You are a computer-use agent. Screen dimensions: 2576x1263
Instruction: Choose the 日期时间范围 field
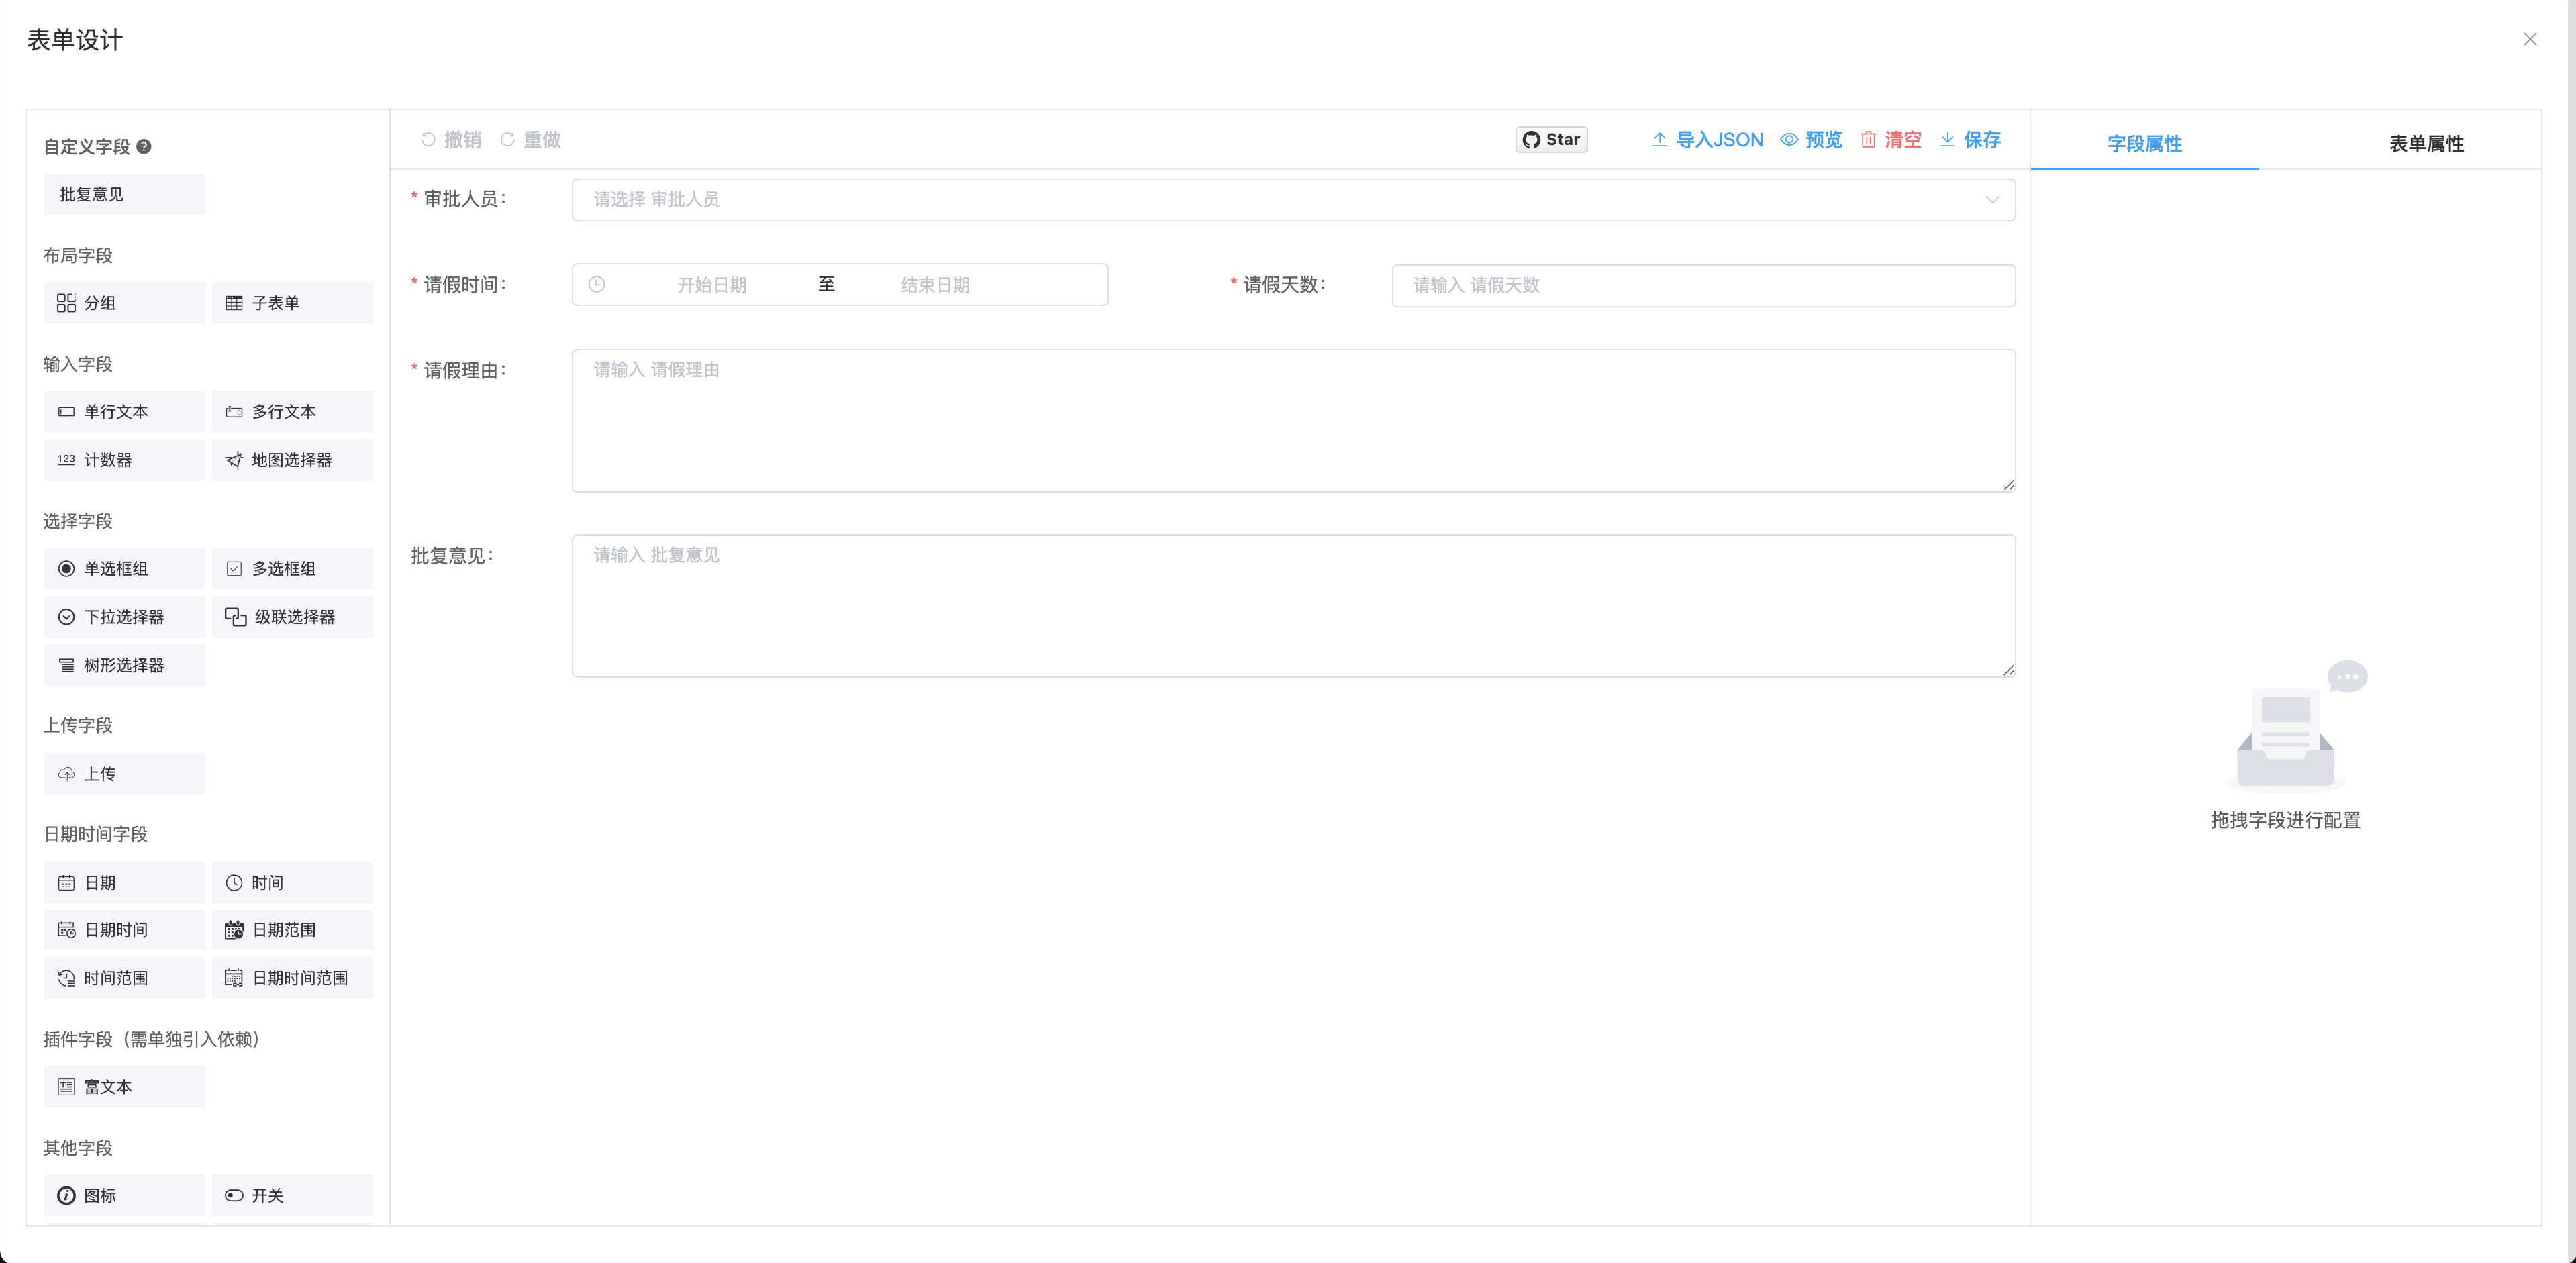coord(292,978)
